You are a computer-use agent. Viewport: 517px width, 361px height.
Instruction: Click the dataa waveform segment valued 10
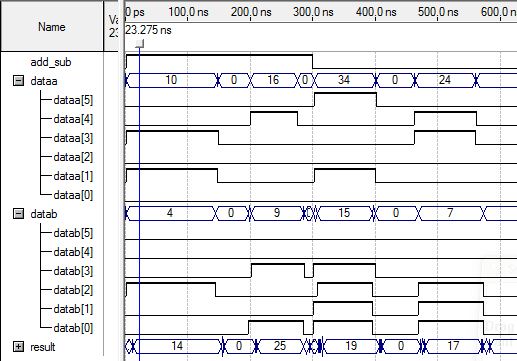click(x=171, y=80)
